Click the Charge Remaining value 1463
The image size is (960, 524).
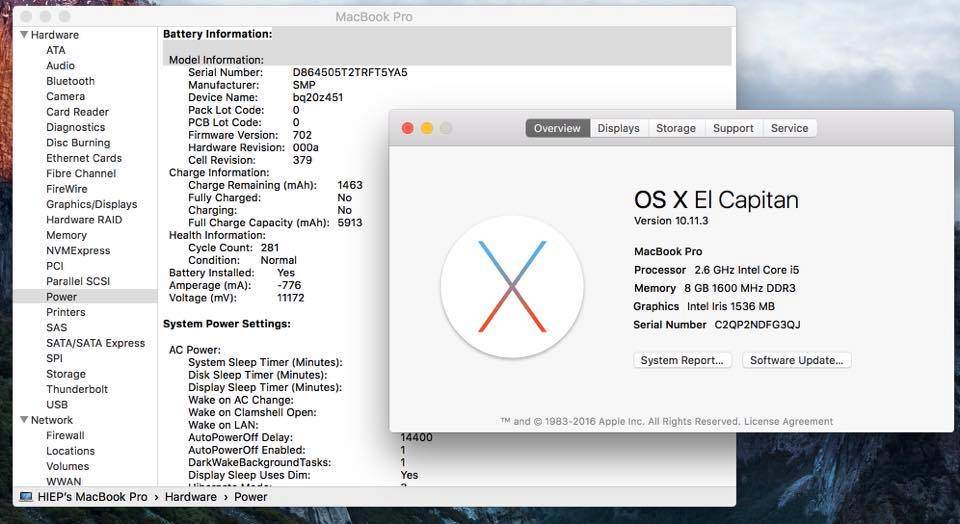(350, 185)
